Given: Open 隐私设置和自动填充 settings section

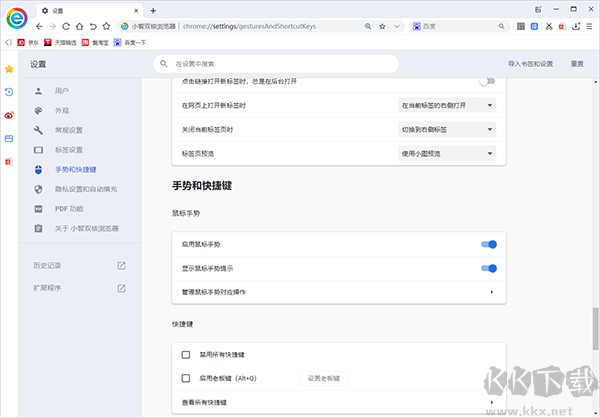Looking at the screenshot, I should pos(85,189).
